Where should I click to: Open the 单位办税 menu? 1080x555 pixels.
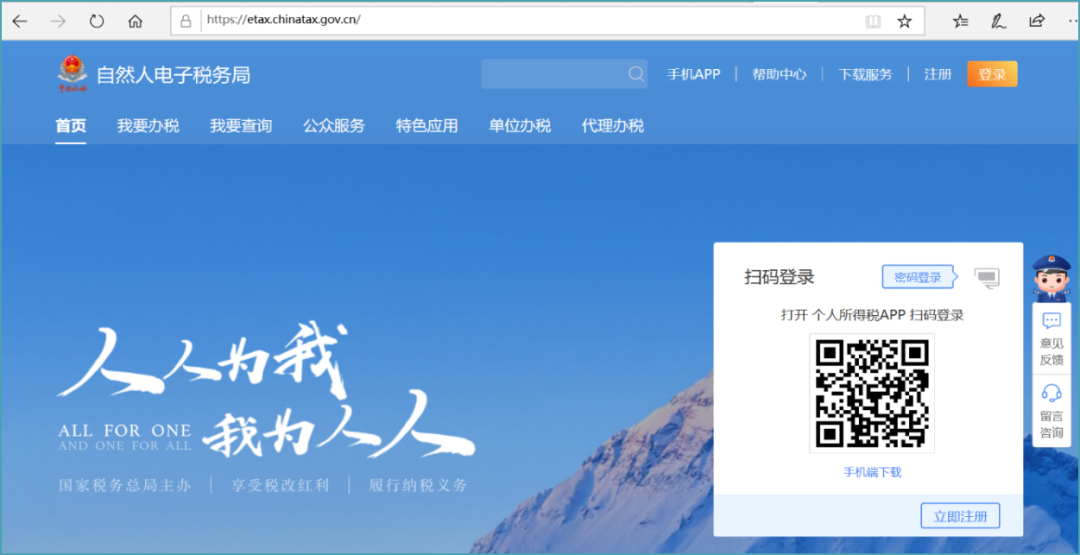(x=520, y=126)
